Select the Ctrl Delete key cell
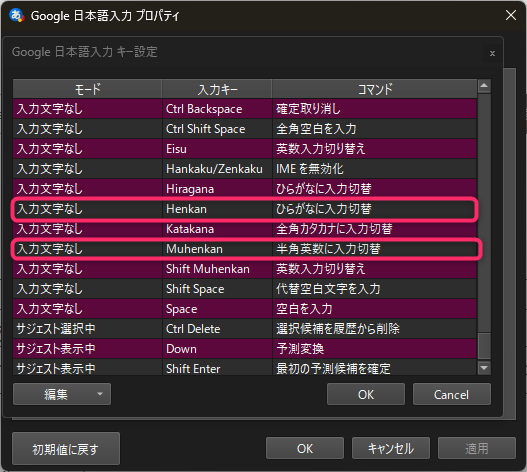 pos(217,329)
